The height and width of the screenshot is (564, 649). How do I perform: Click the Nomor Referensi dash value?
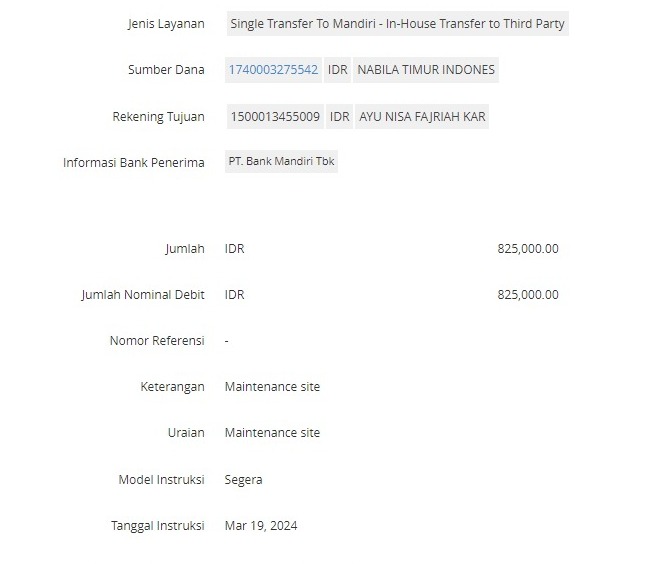tap(226, 341)
